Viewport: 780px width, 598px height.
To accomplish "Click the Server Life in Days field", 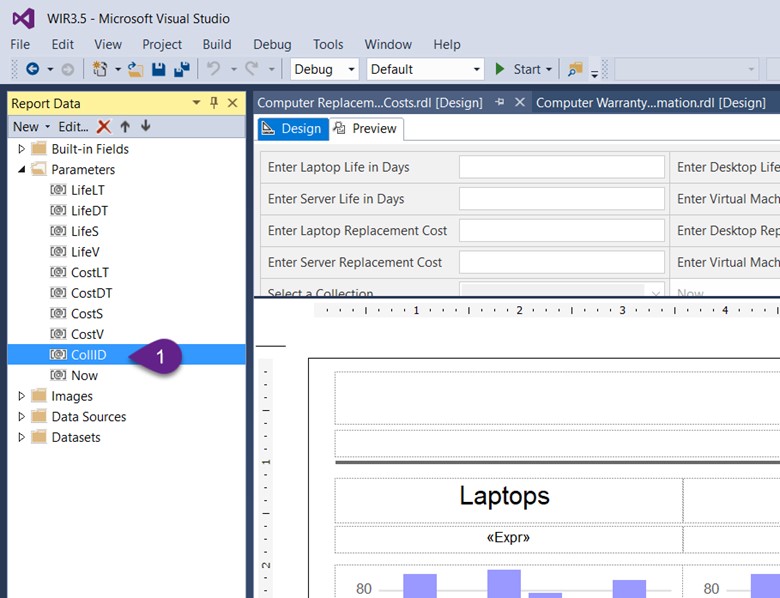I will (562, 199).
